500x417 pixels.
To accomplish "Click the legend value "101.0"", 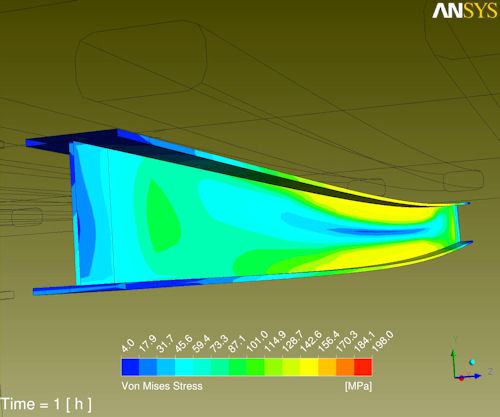I will (257, 342).
